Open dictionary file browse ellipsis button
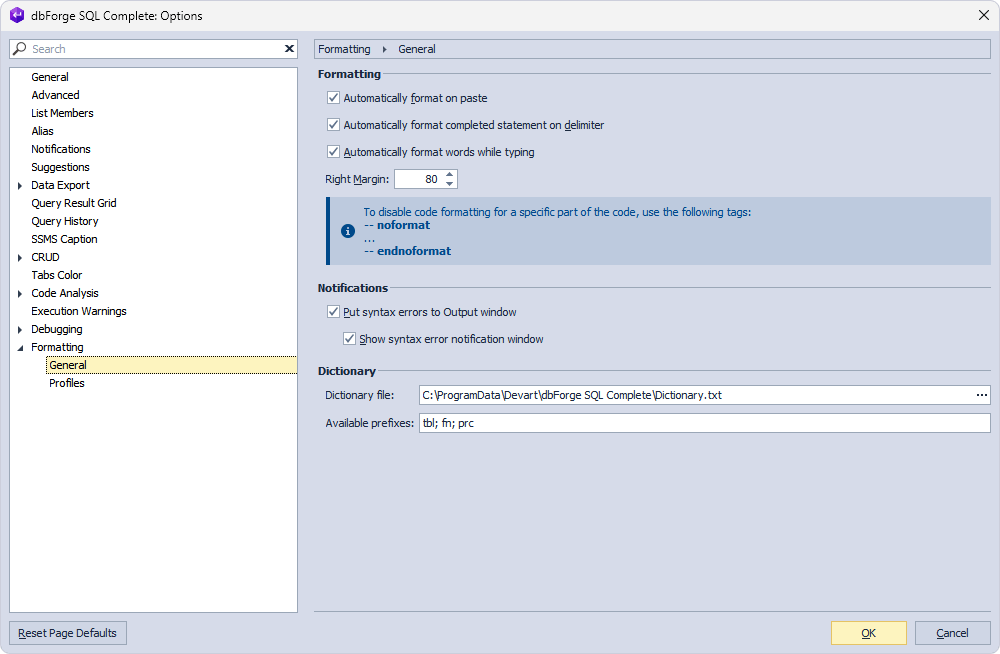This screenshot has height=654, width=1000. tap(982, 395)
